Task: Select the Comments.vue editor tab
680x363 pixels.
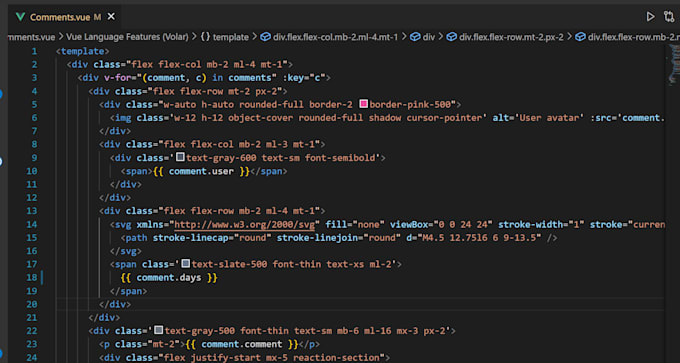Action: pyautogui.click(x=64, y=17)
